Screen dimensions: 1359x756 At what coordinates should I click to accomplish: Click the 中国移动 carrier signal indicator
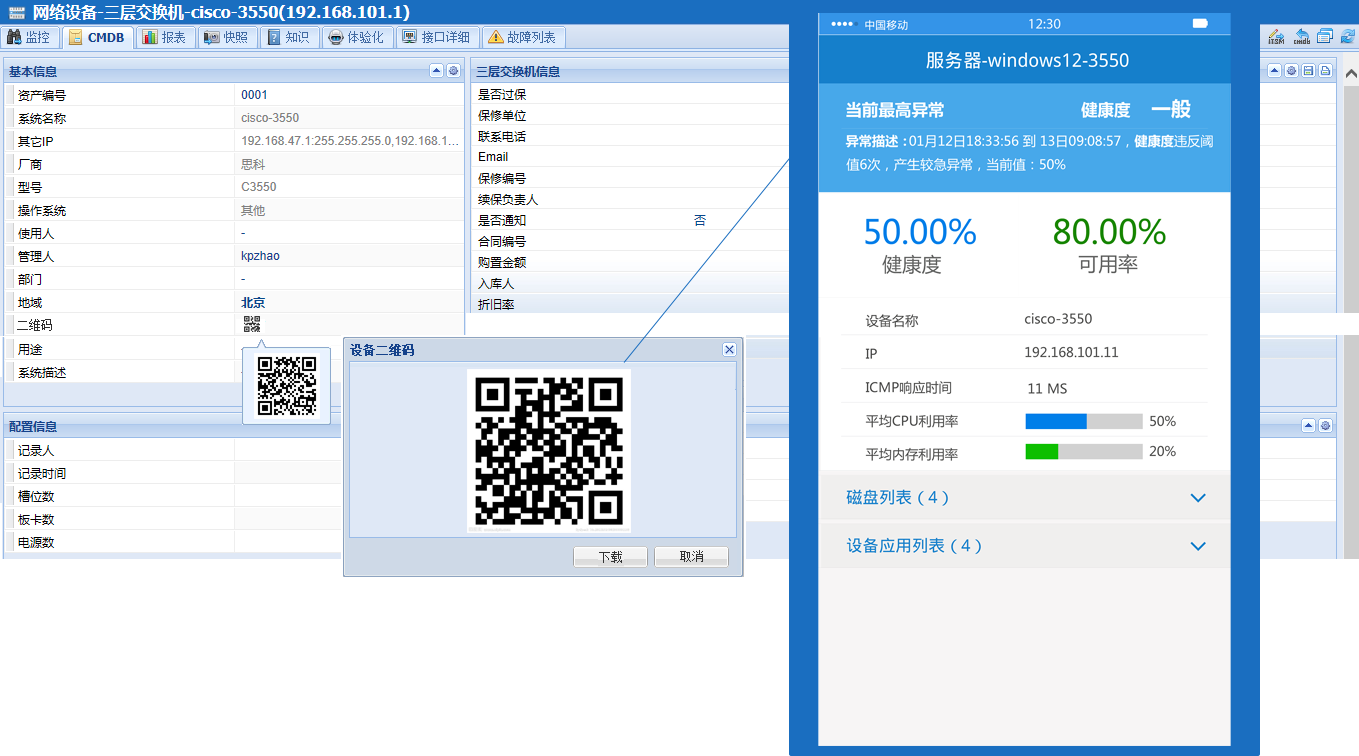click(870, 24)
